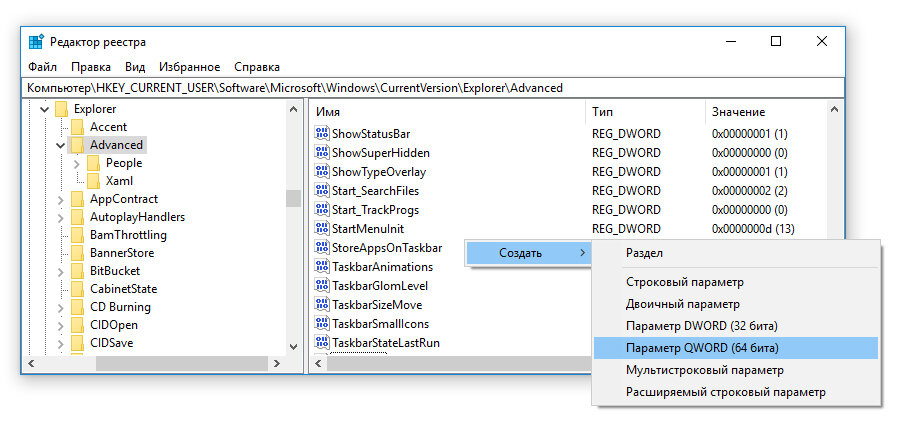Select the TaskbarSmallIcons value icon
Viewport: 906px width, 436px height.
321,323
